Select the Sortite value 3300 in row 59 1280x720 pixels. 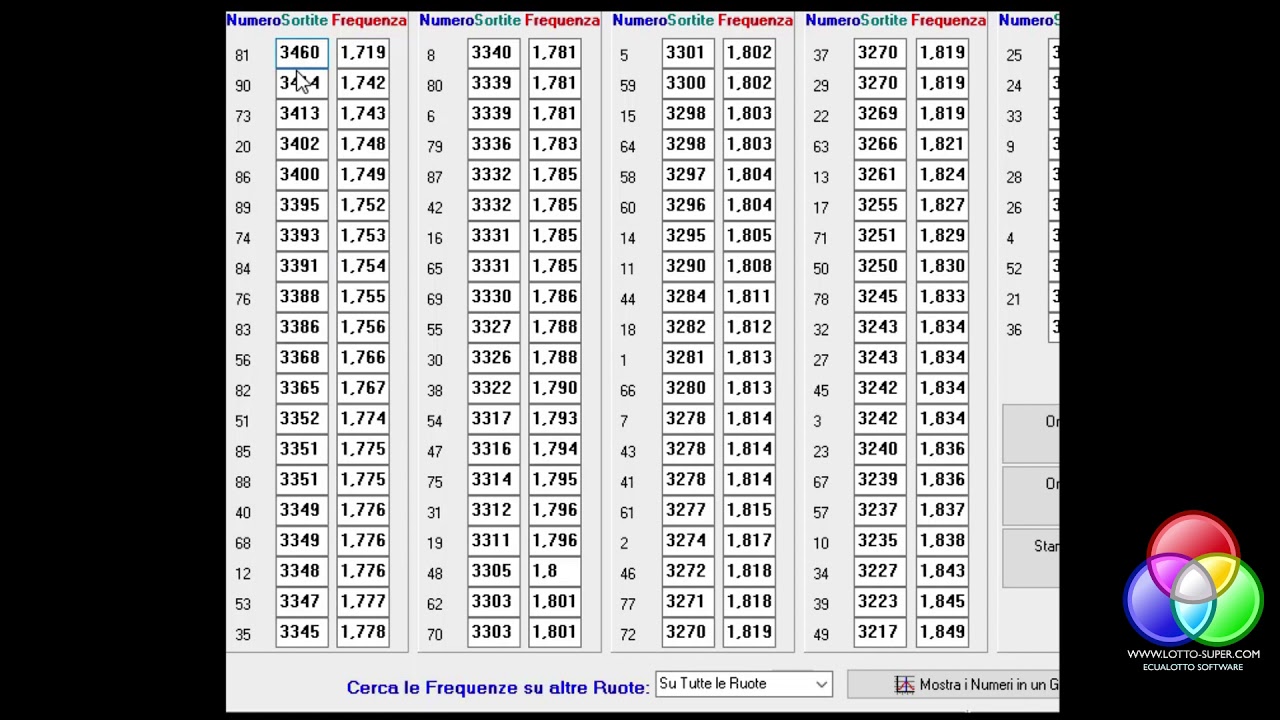(x=688, y=84)
